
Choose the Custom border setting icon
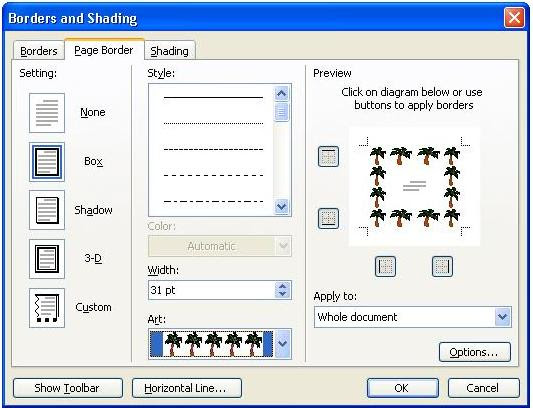(47, 308)
